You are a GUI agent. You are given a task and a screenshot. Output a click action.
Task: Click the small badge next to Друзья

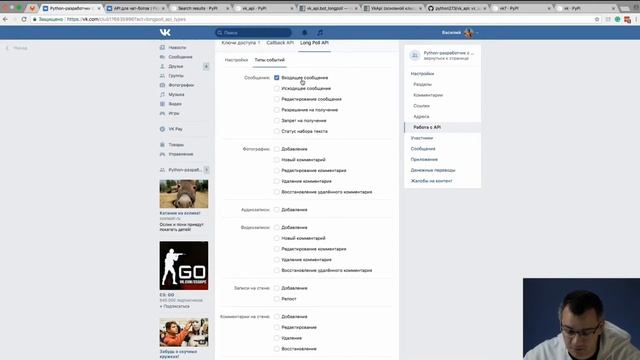coord(206,66)
